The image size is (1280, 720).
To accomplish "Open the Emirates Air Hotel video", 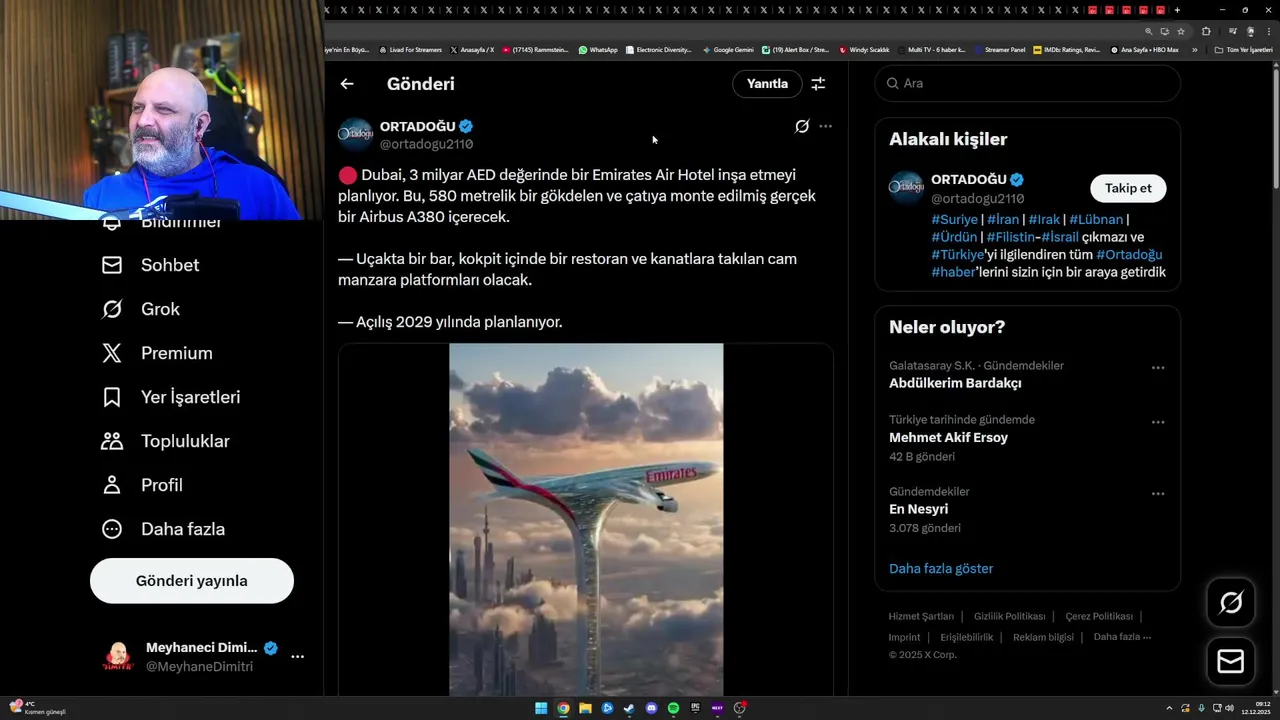I will [586, 520].
